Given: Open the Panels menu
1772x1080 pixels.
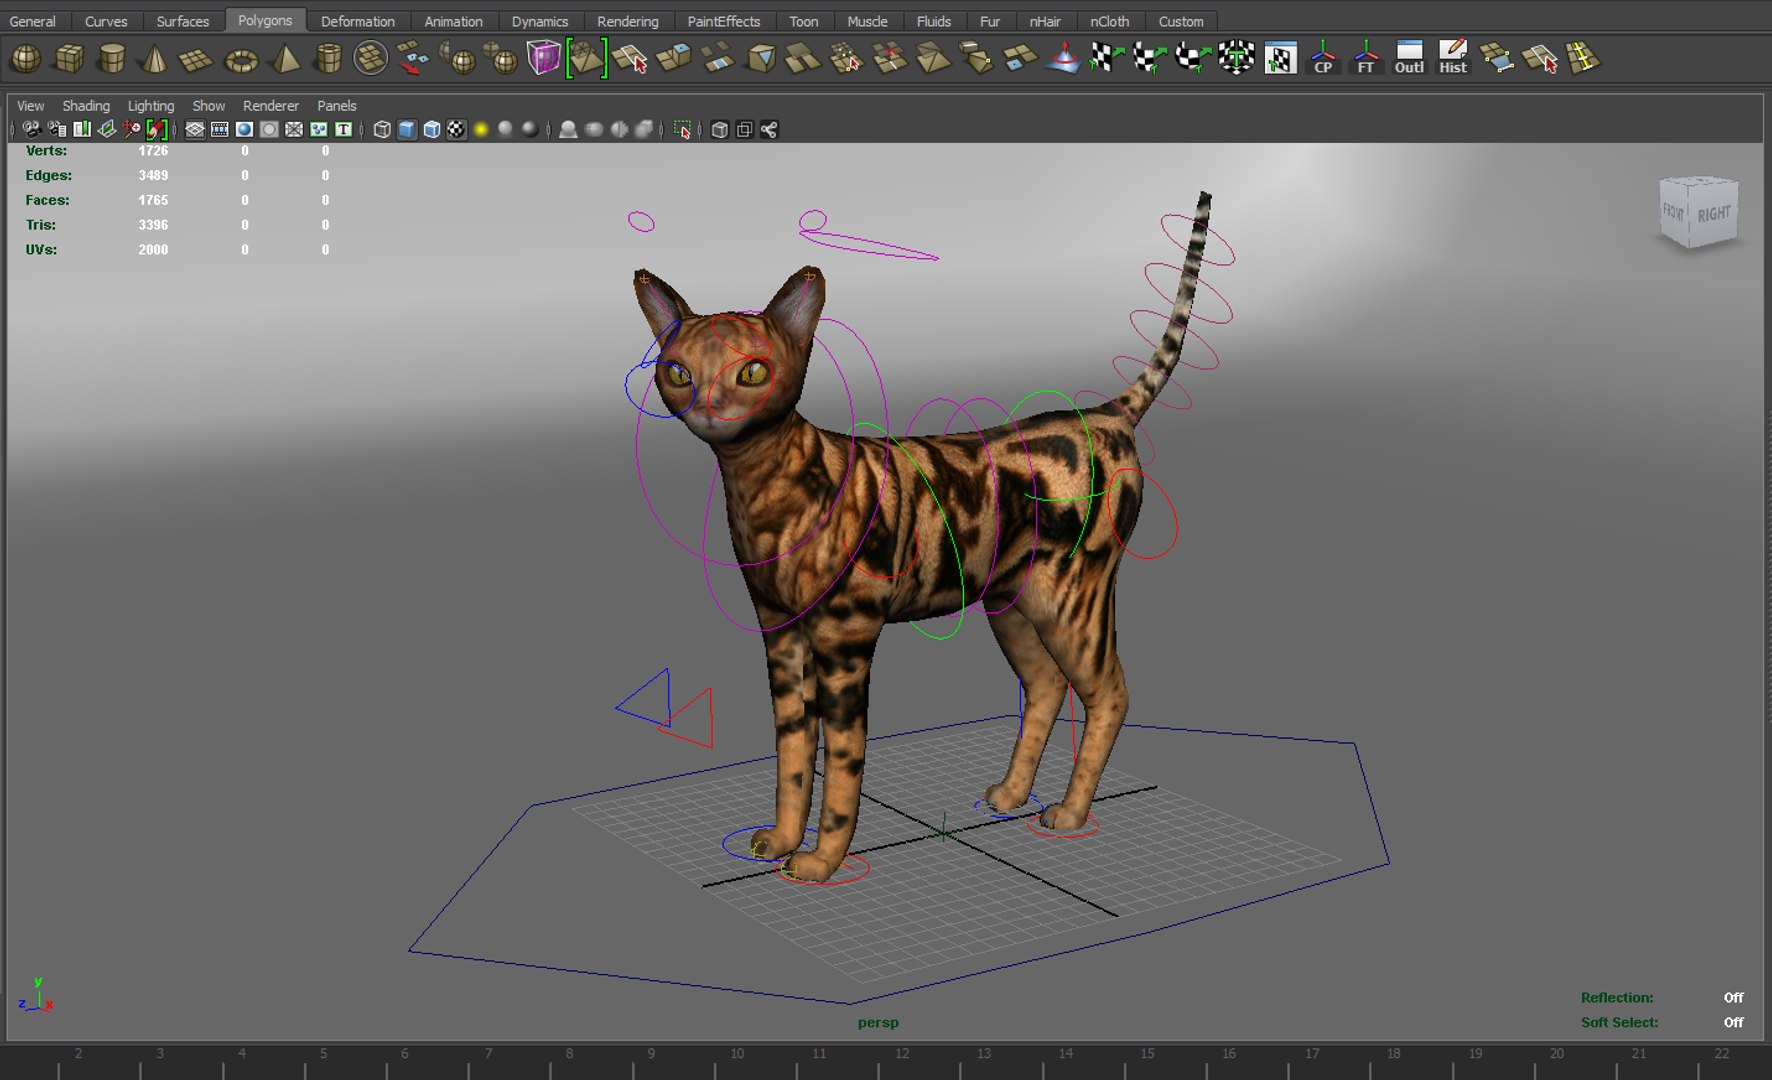Looking at the screenshot, I should pos(337,105).
